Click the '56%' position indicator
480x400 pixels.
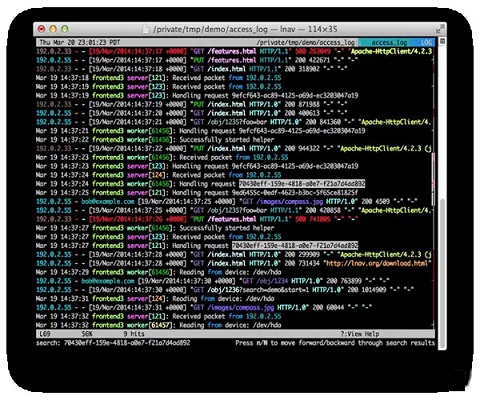87,334
